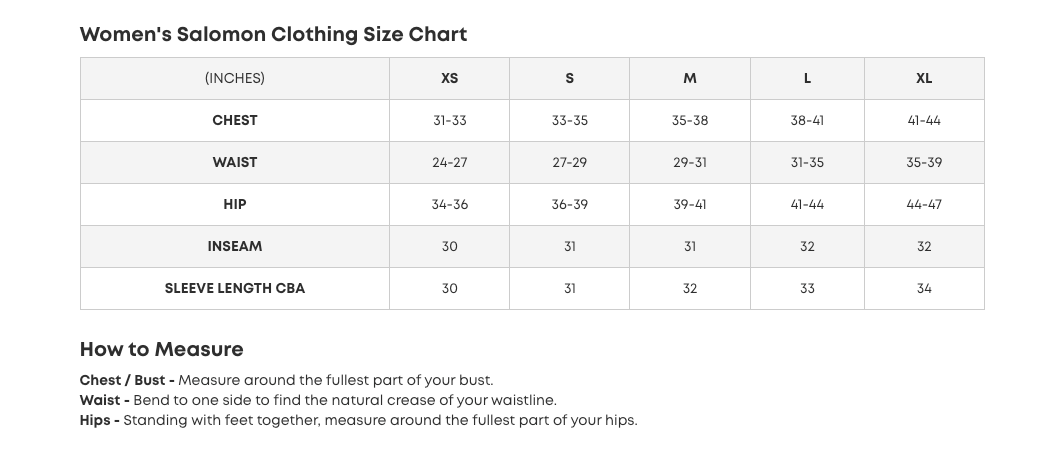Click the SLEEVE LENGTH CBA row label

(235, 288)
